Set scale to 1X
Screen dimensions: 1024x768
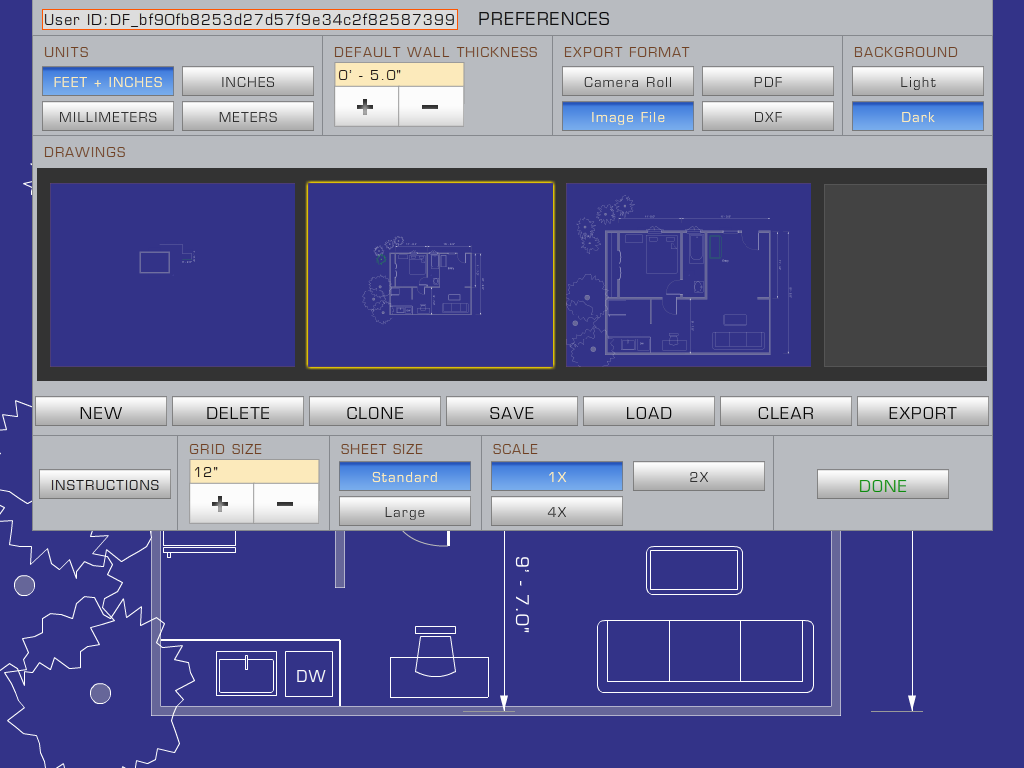point(557,477)
